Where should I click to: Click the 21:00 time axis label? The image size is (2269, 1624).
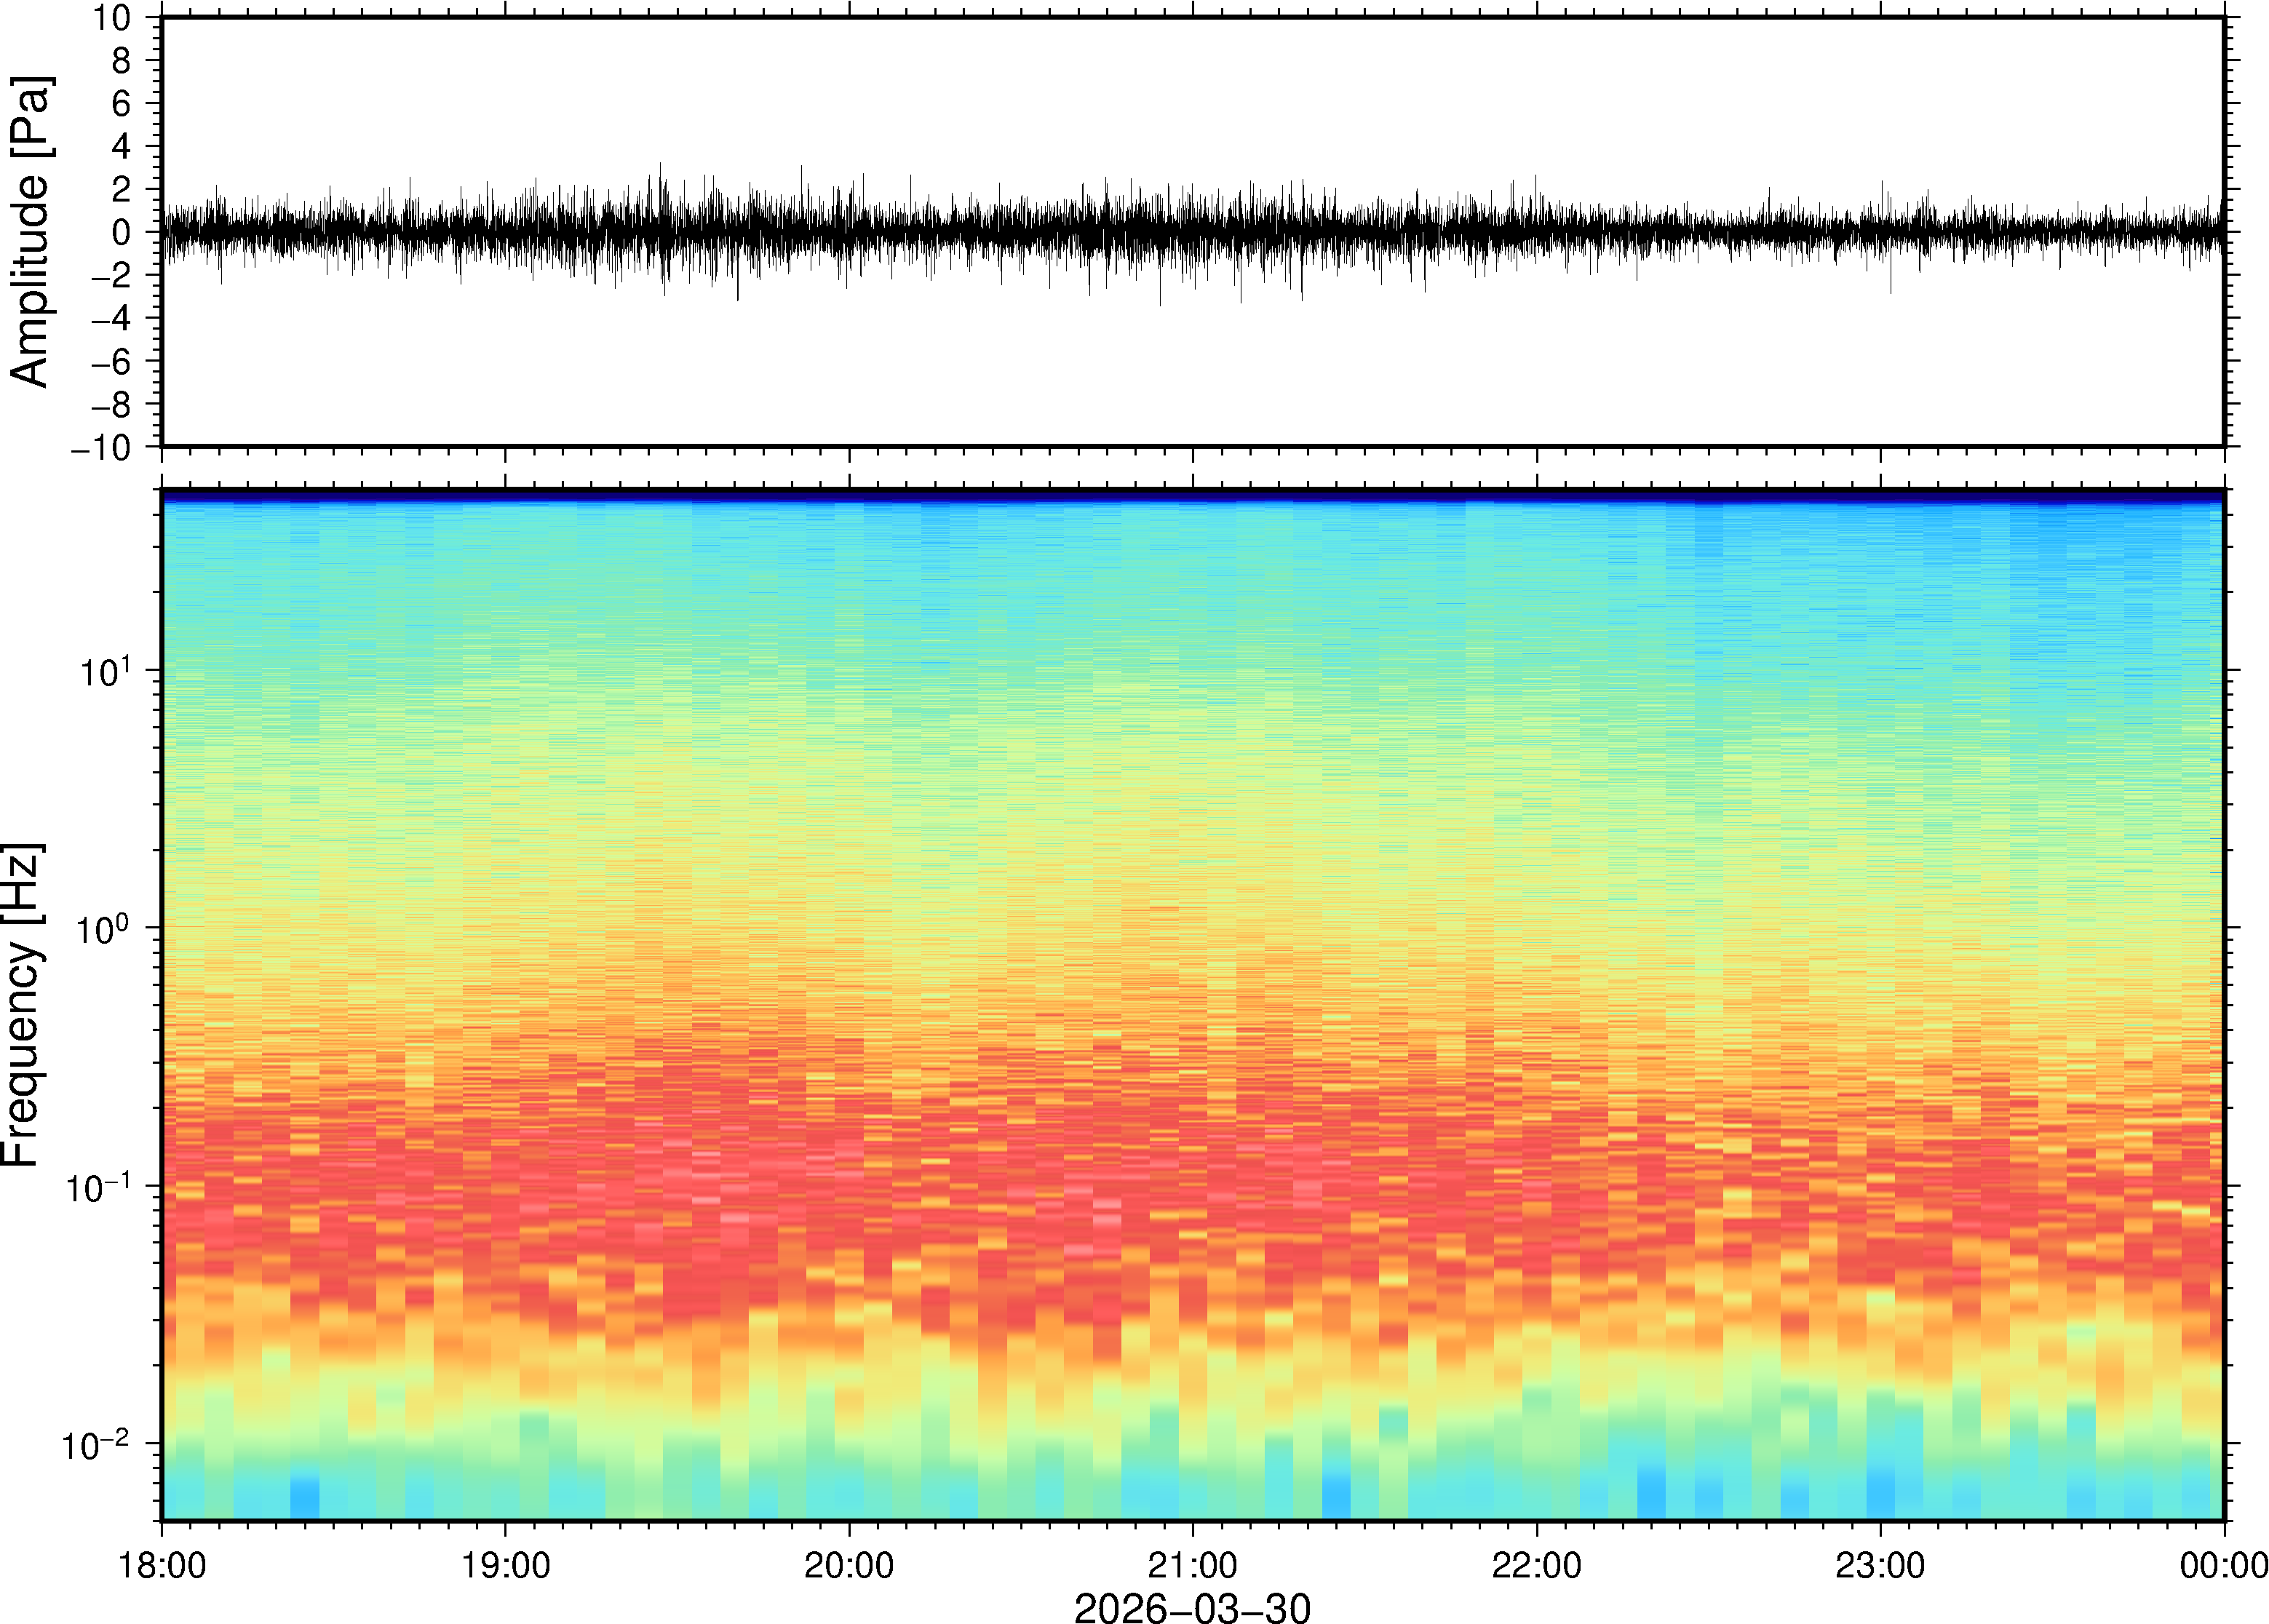(1192, 1565)
